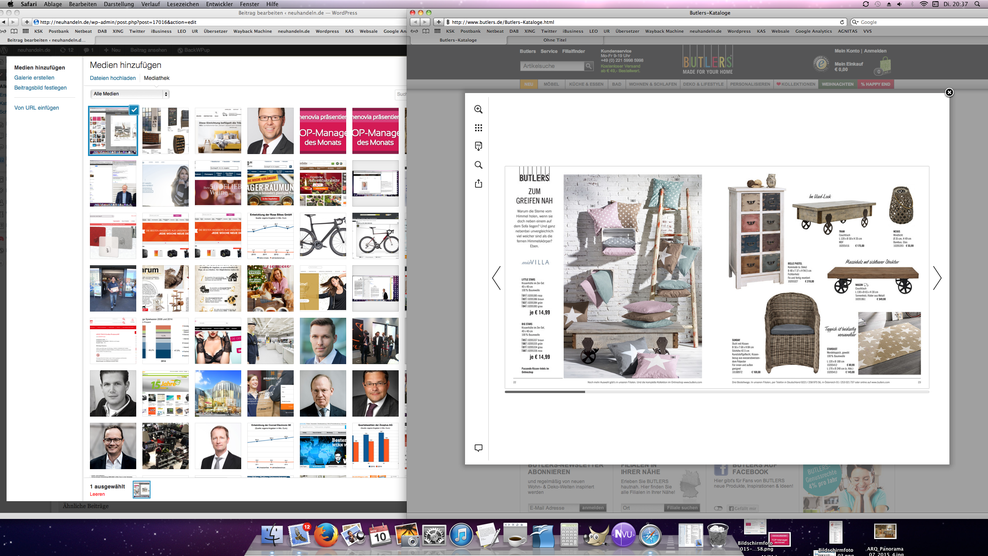Click the catalog page progress bar
988x556 pixels.
pyautogui.click(x=717, y=391)
